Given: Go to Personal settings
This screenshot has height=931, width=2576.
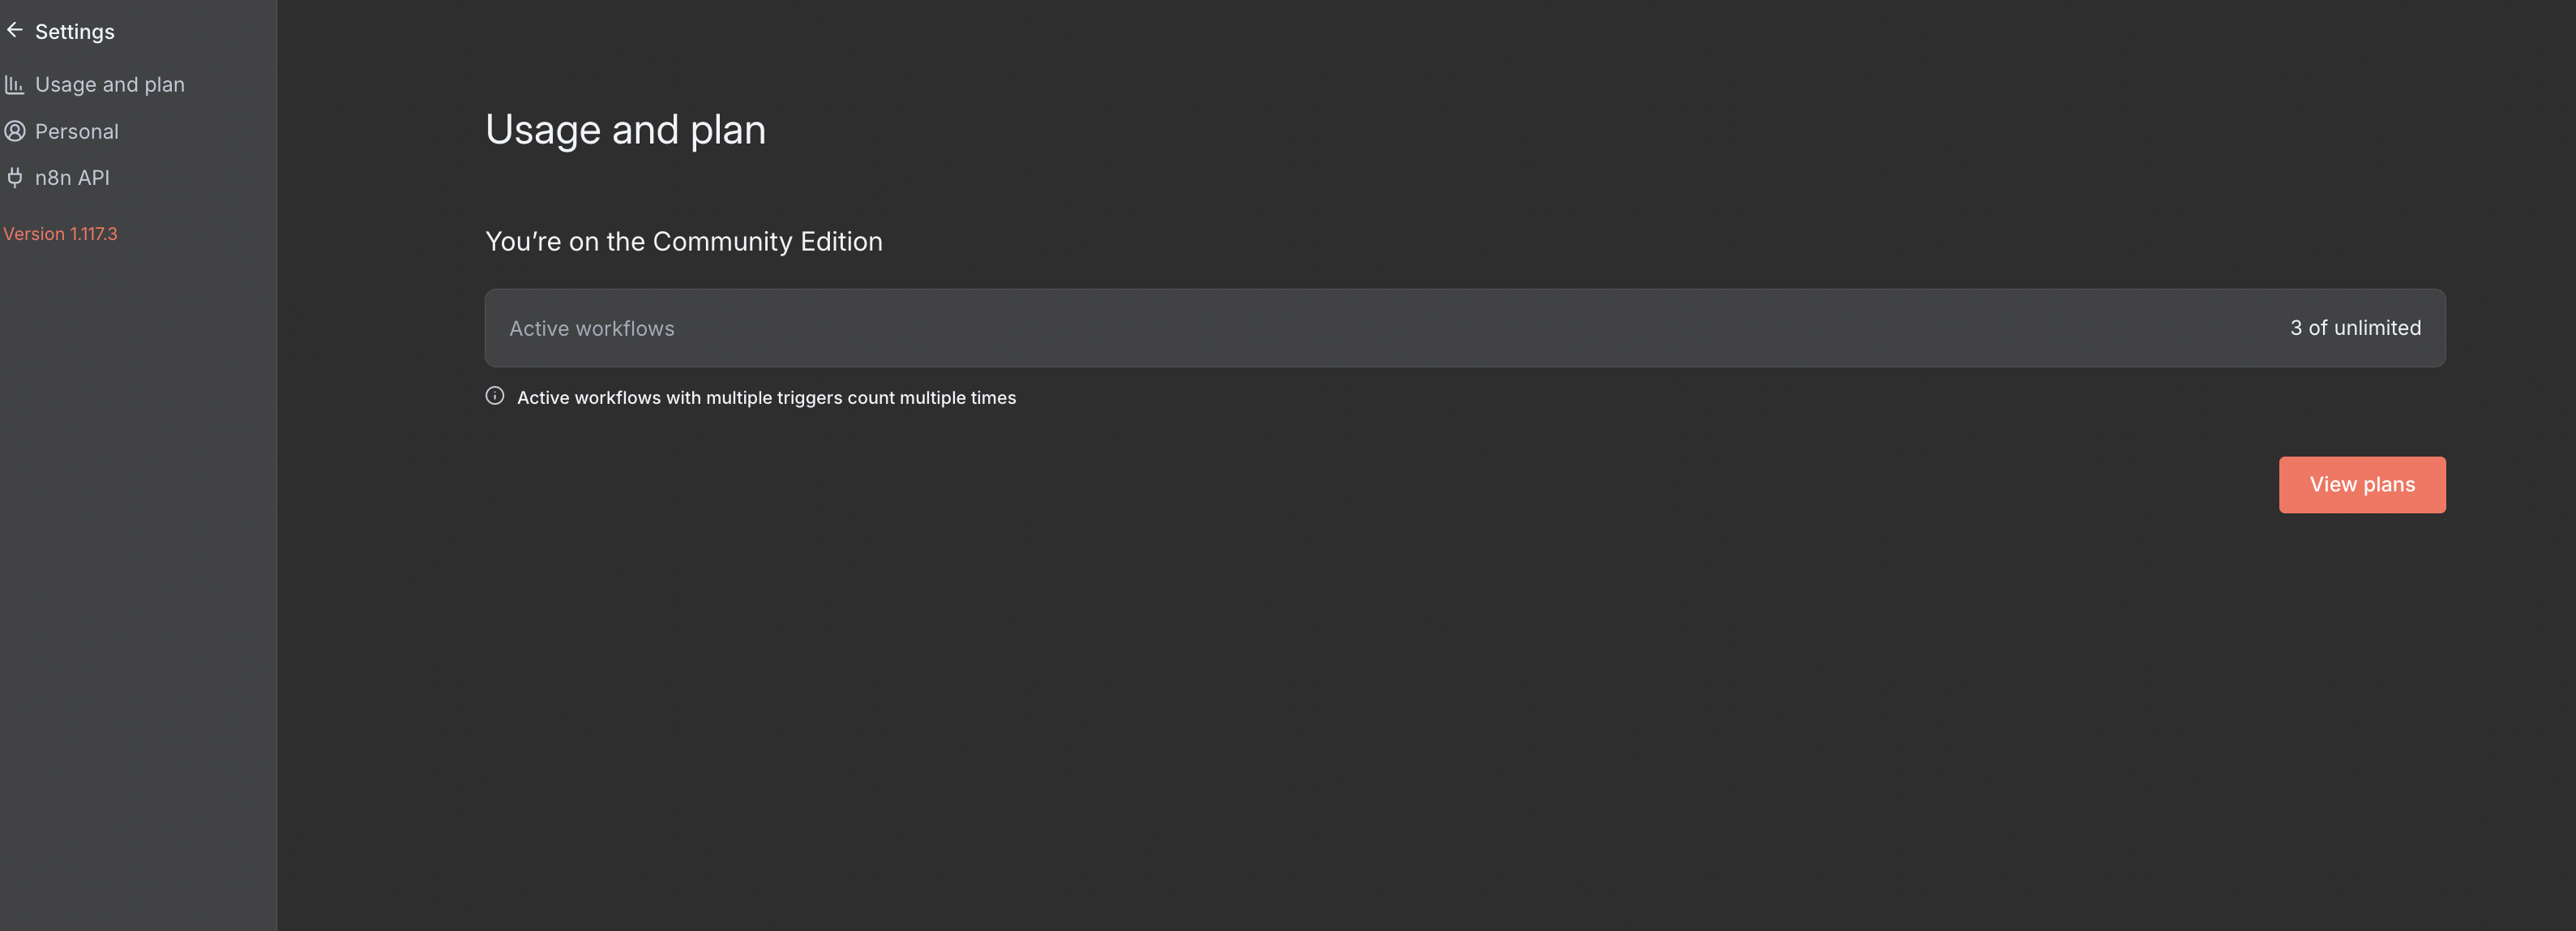Looking at the screenshot, I should click(x=77, y=132).
